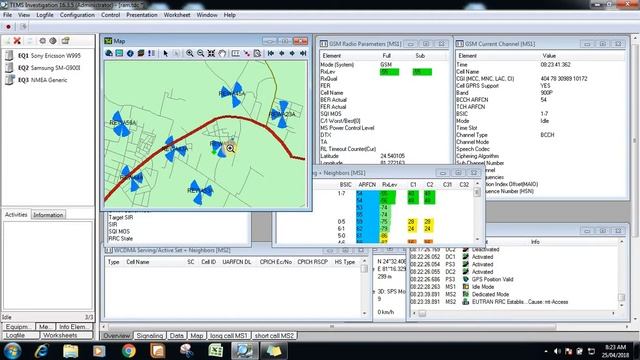The width and height of the screenshot is (640, 360).
Task: Open the File menu
Action: click(x=7, y=15)
